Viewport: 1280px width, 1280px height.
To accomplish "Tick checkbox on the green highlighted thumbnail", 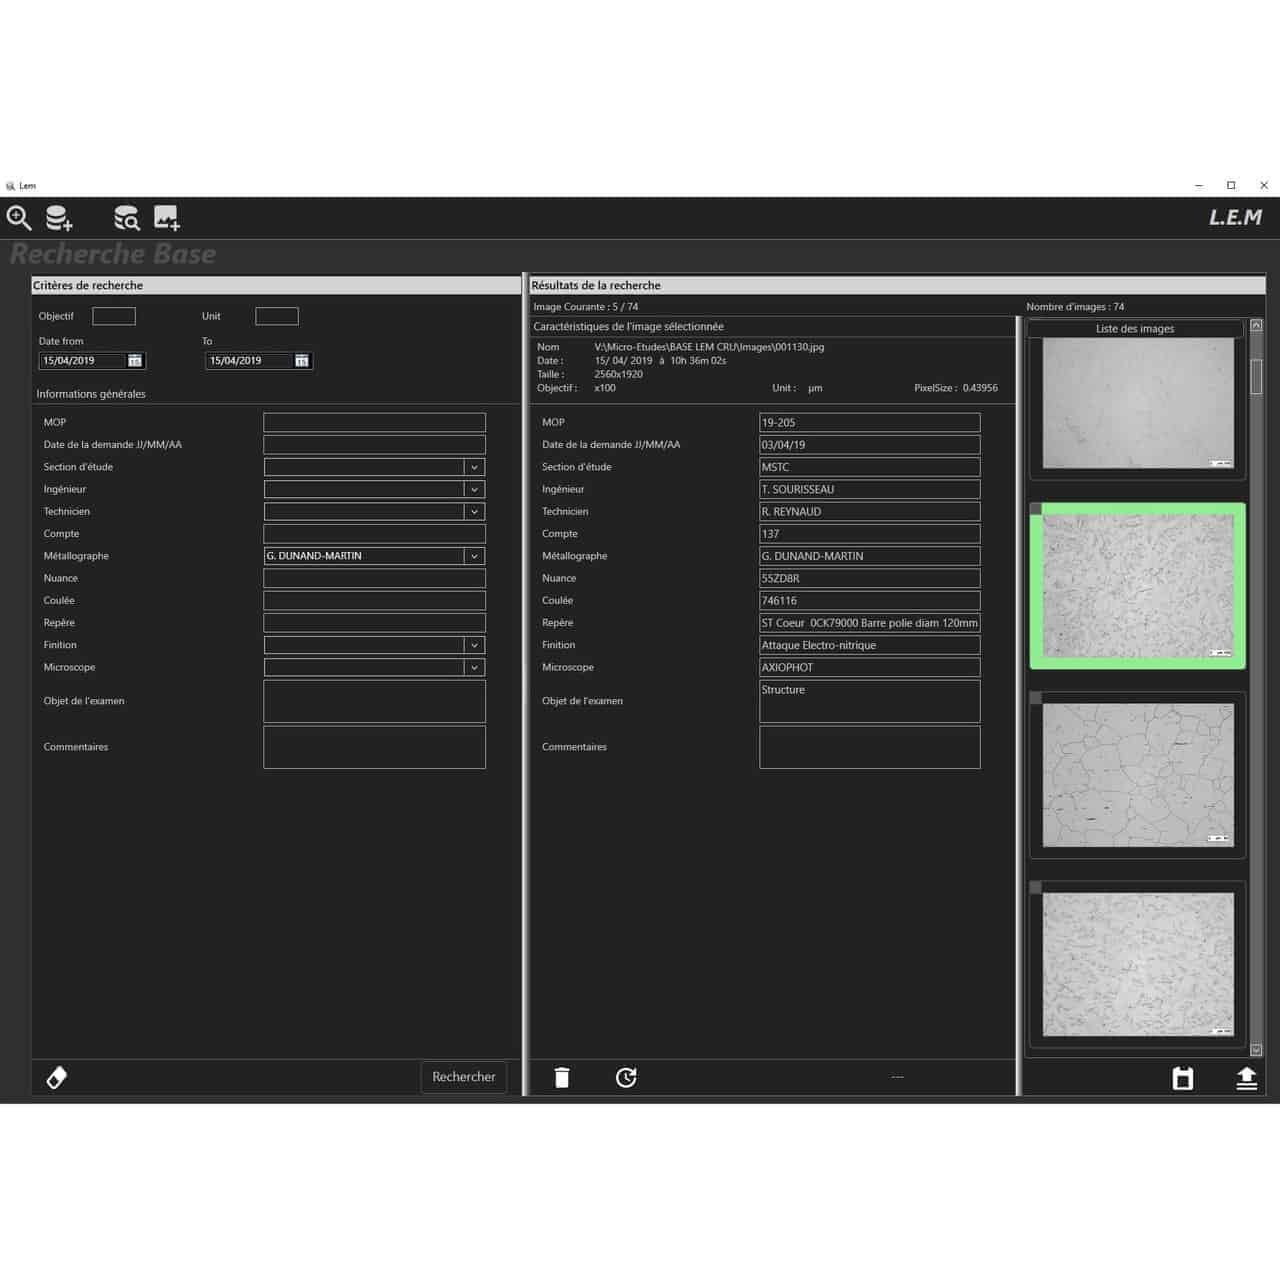I will (x=1036, y=509).
